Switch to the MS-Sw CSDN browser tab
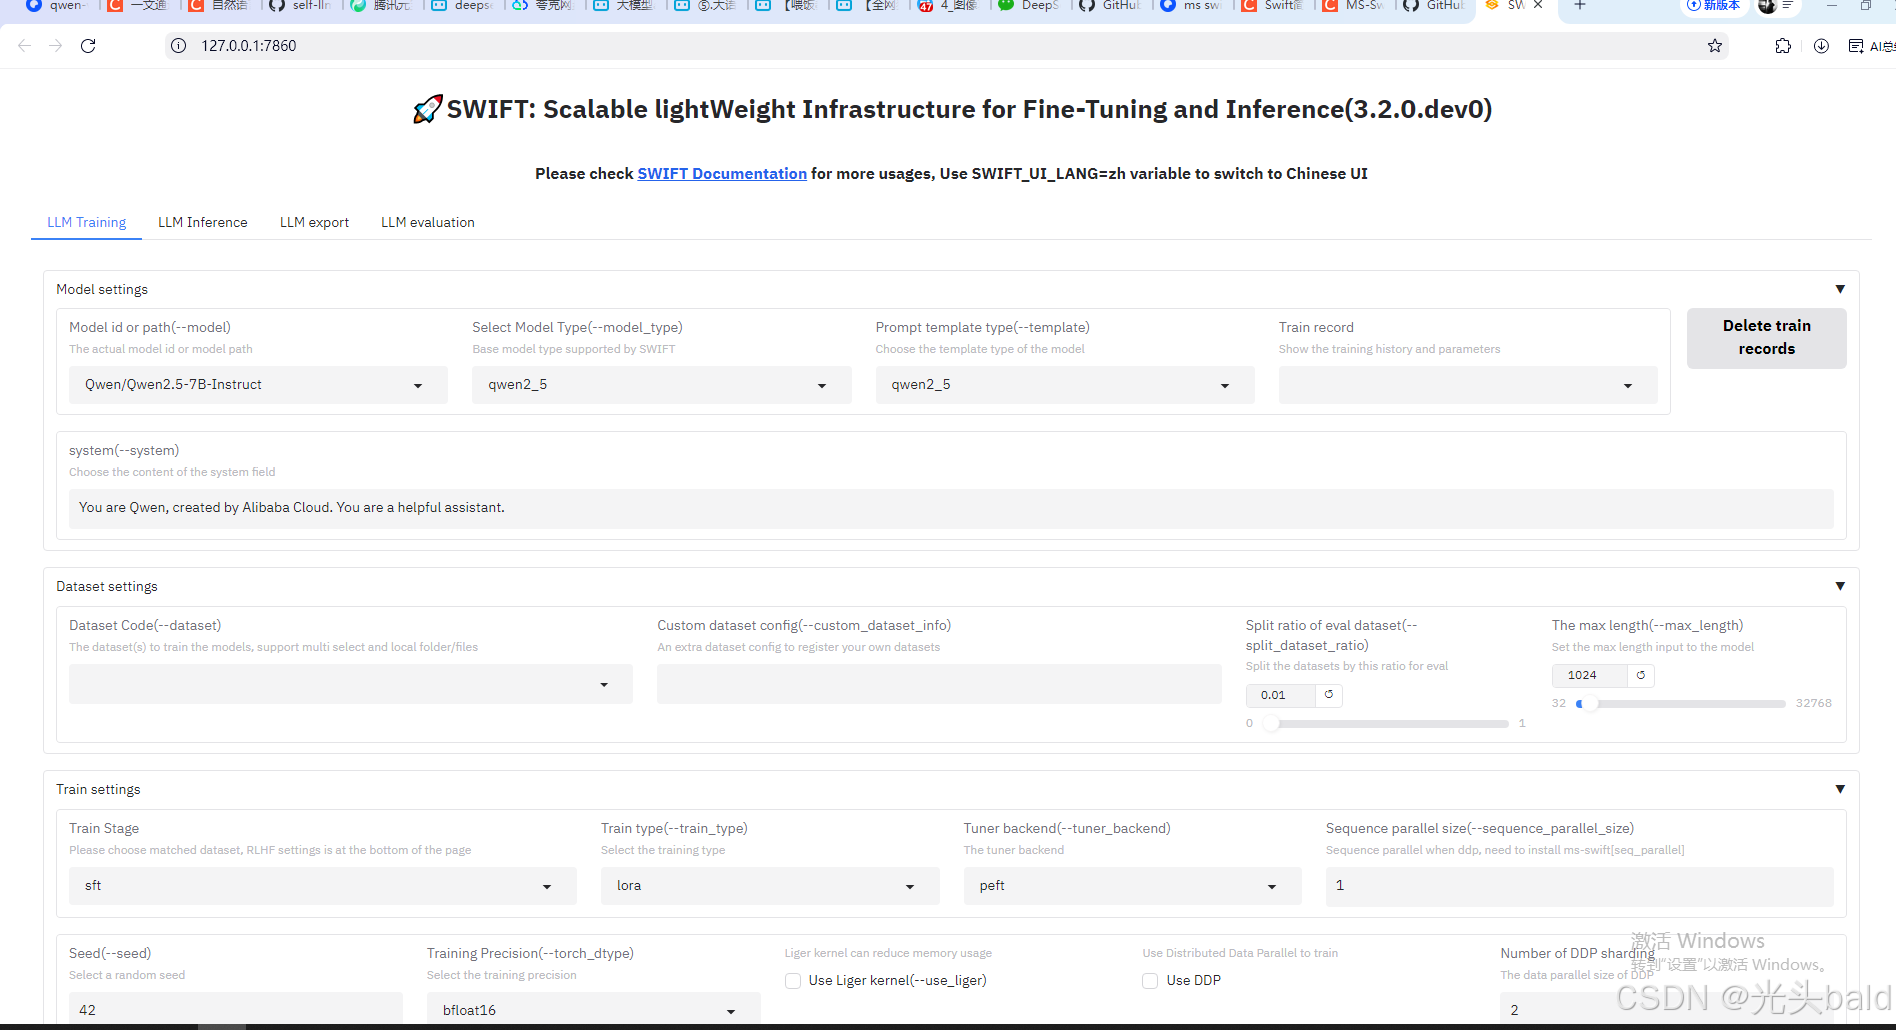This screenshot has width=1896, height=1030. click(x=1354, y=5)
